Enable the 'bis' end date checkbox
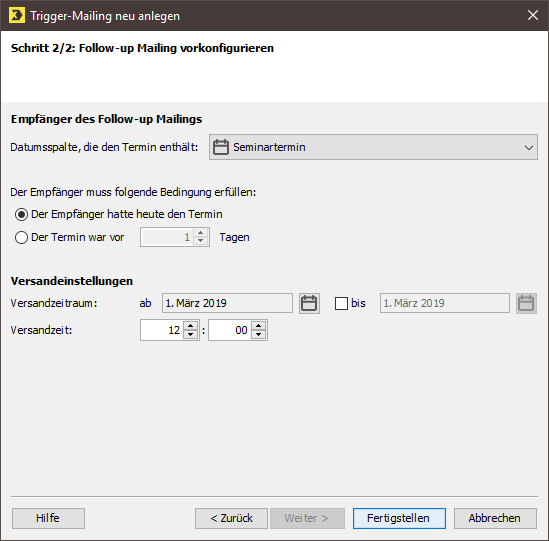549x541 pixels. [341, 303]
